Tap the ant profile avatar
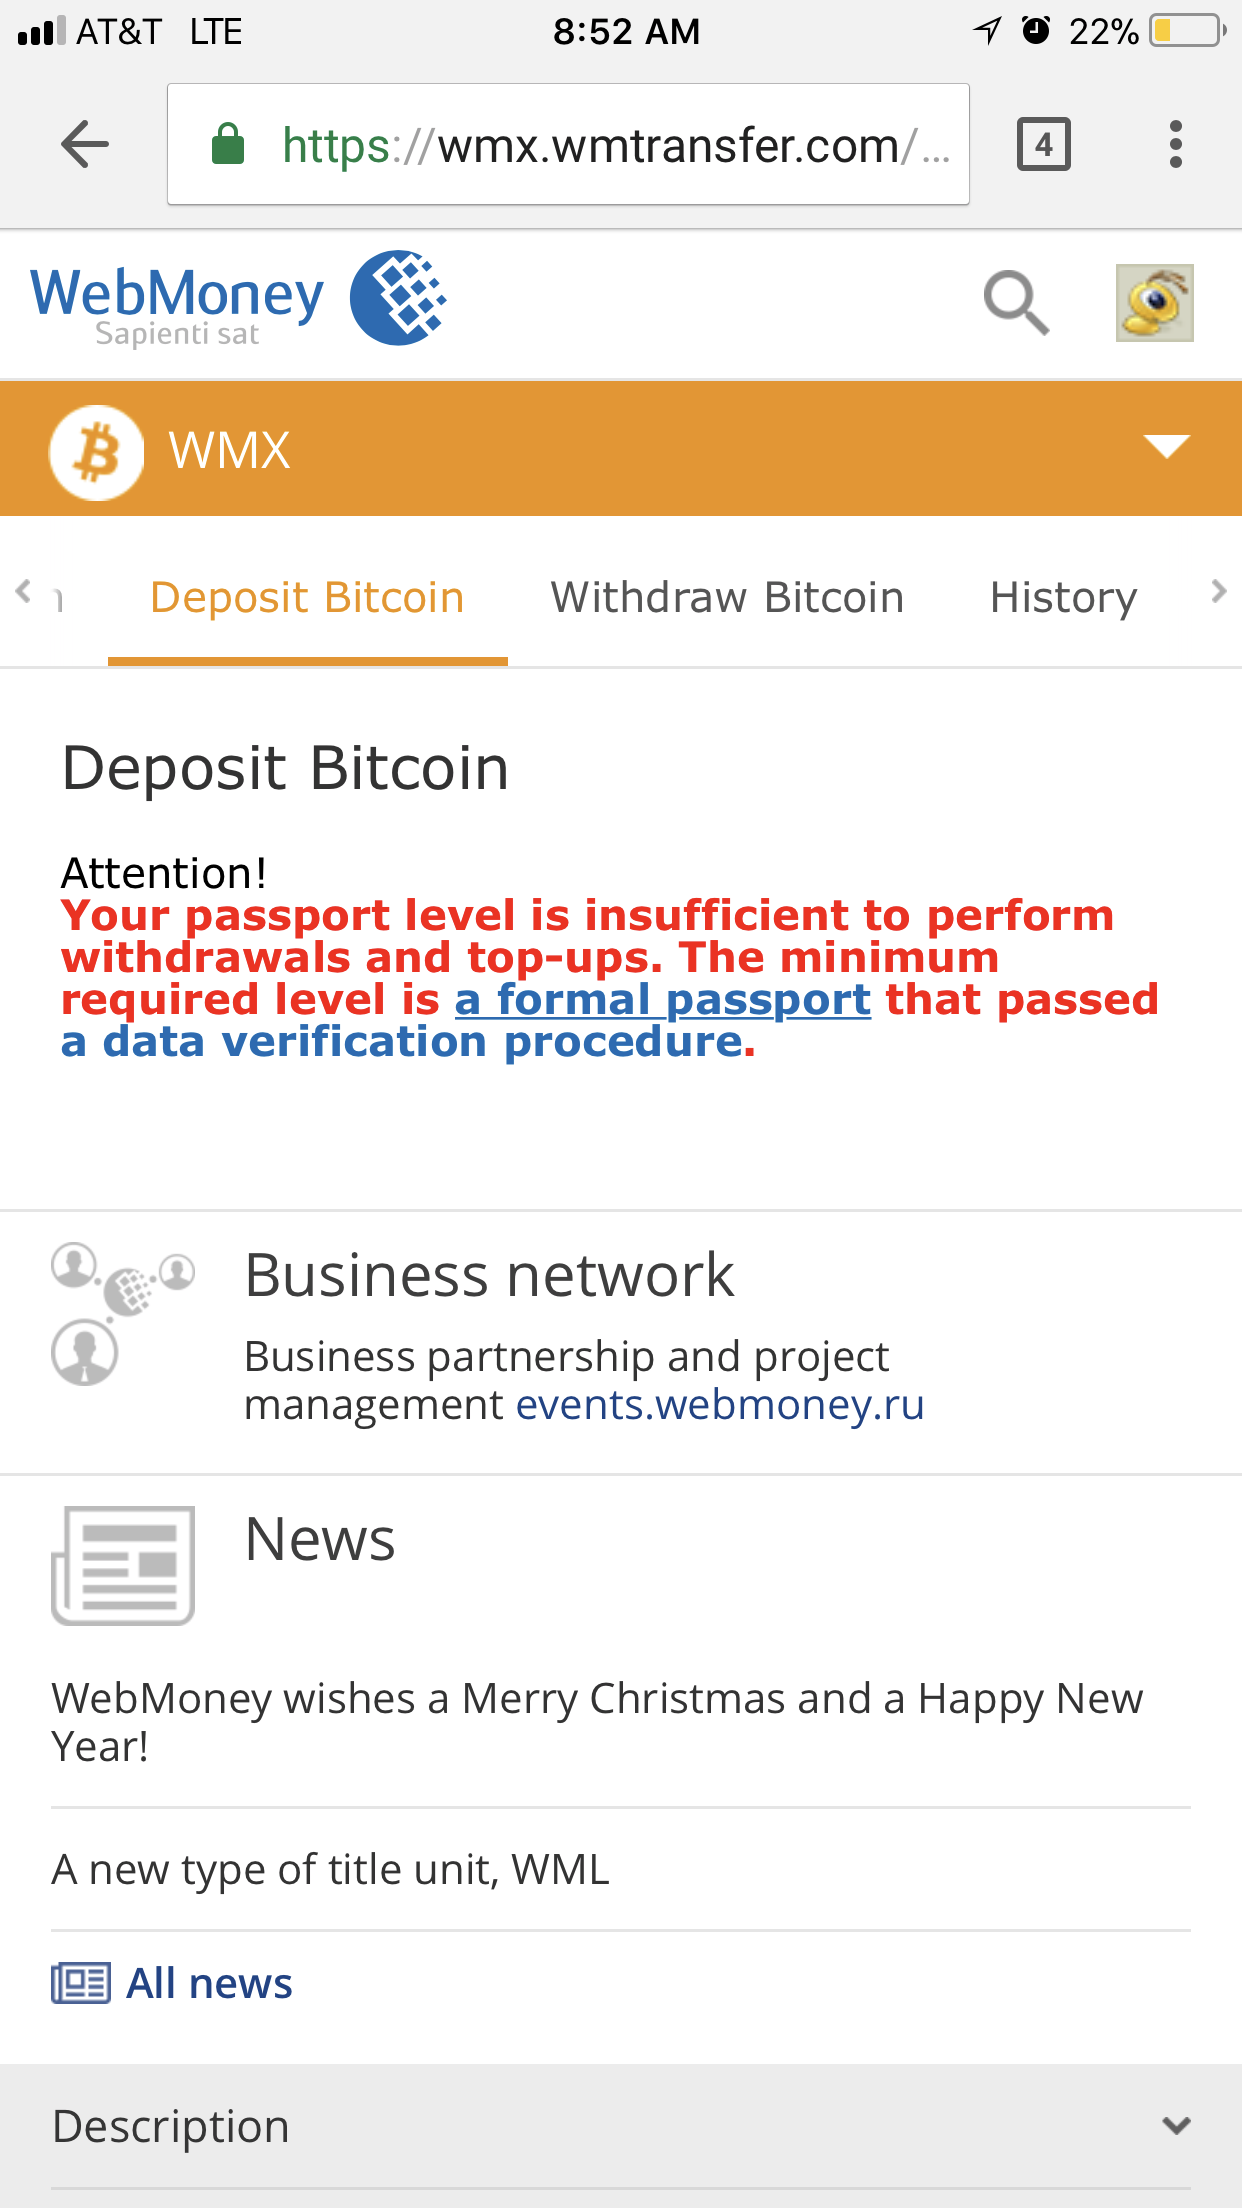The width and height of the screenshot is (1242, 2208). coord(1154,303)
